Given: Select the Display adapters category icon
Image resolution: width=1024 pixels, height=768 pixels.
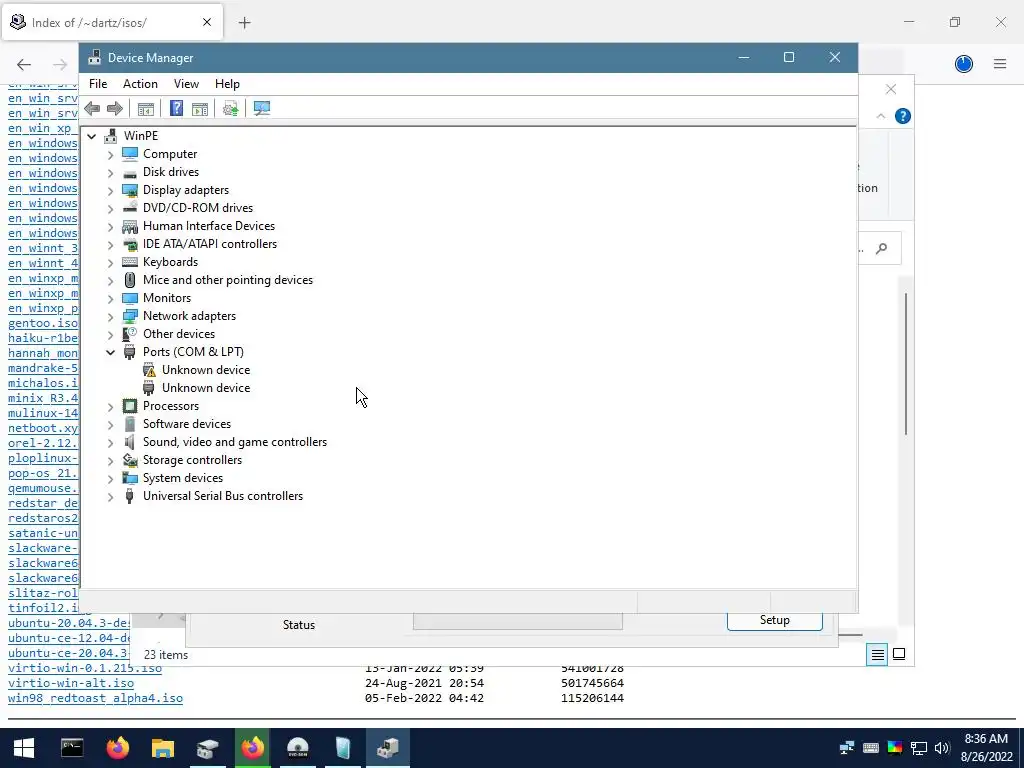Looking at the screenshot, I should click(x=130, y=190).
